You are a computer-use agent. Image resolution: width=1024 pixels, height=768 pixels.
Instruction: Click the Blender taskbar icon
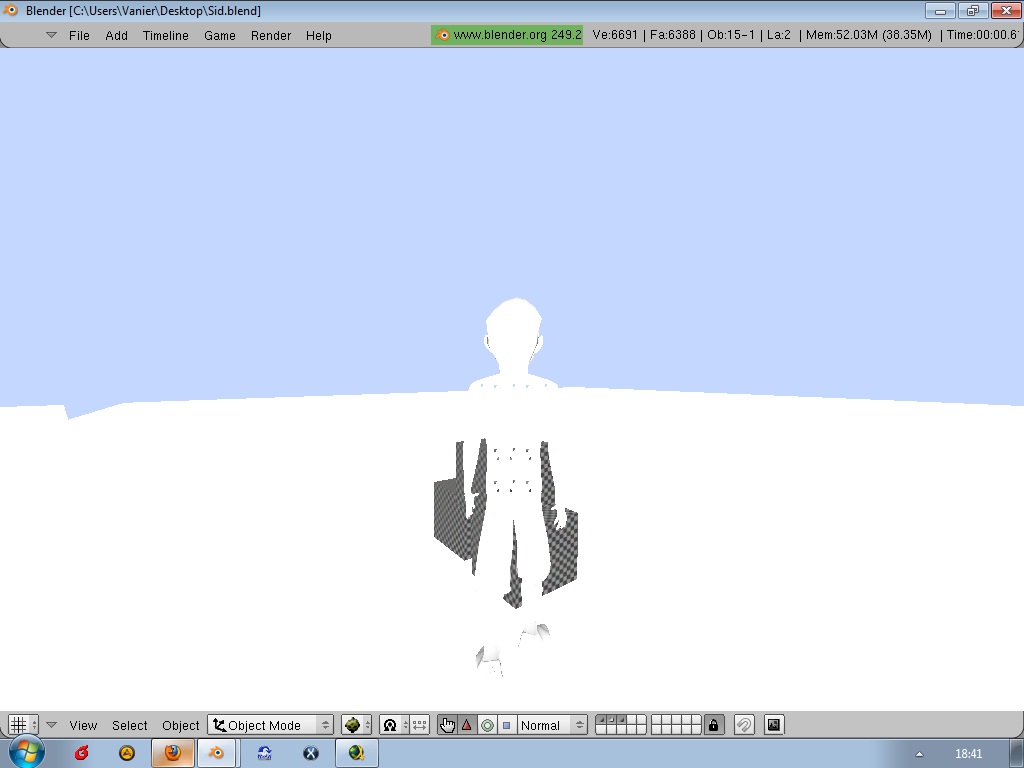click(x=216, y=753)
